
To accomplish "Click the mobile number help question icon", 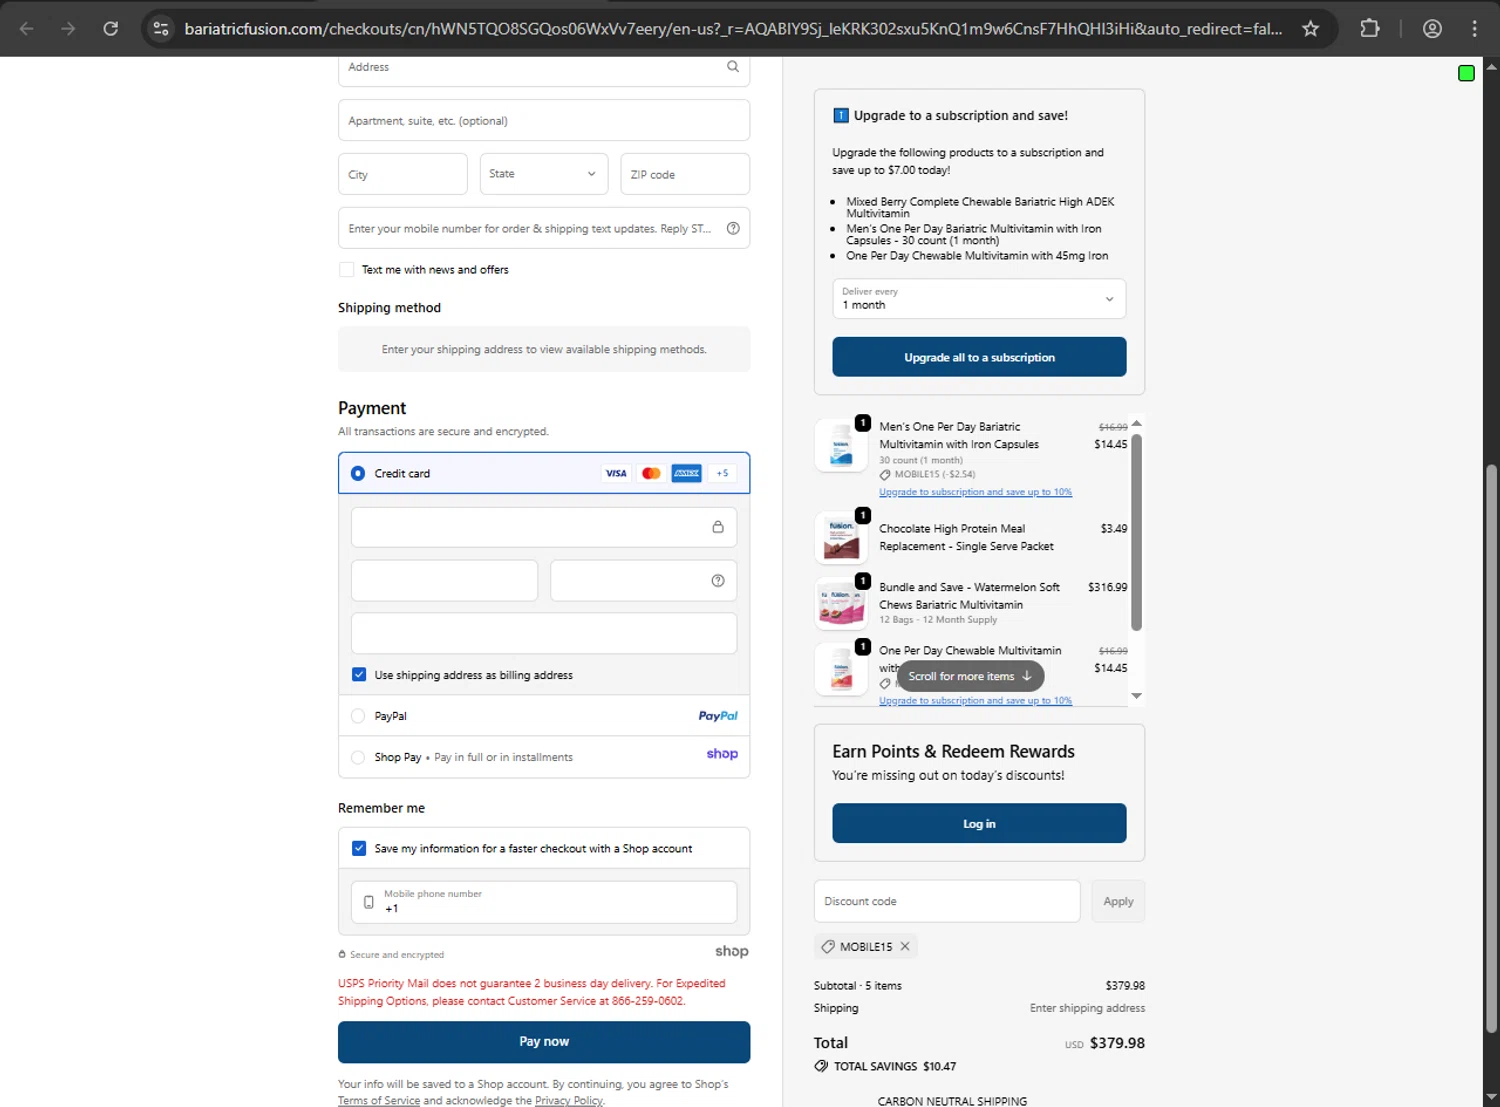I will [733, 228].
